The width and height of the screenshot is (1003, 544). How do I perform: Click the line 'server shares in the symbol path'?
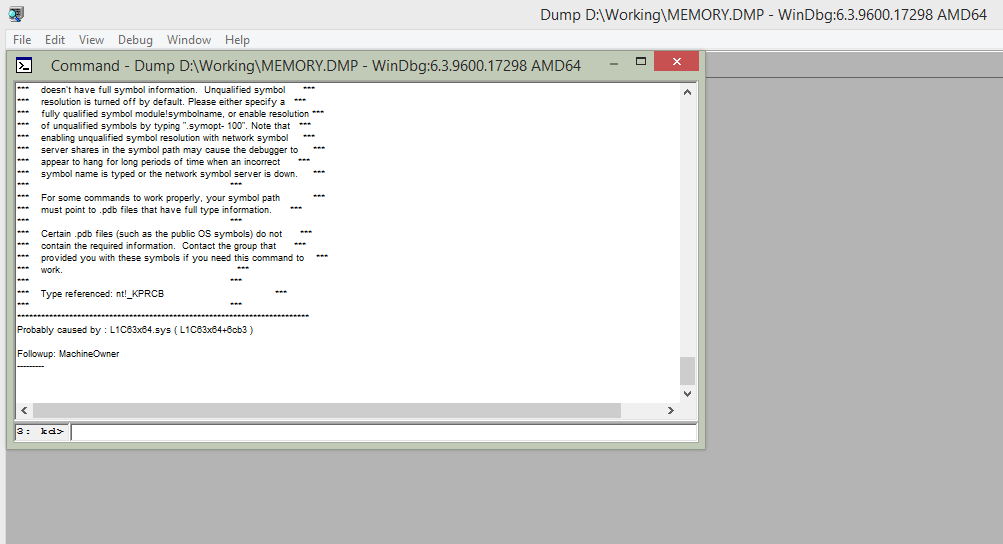[x=170, y=150]
